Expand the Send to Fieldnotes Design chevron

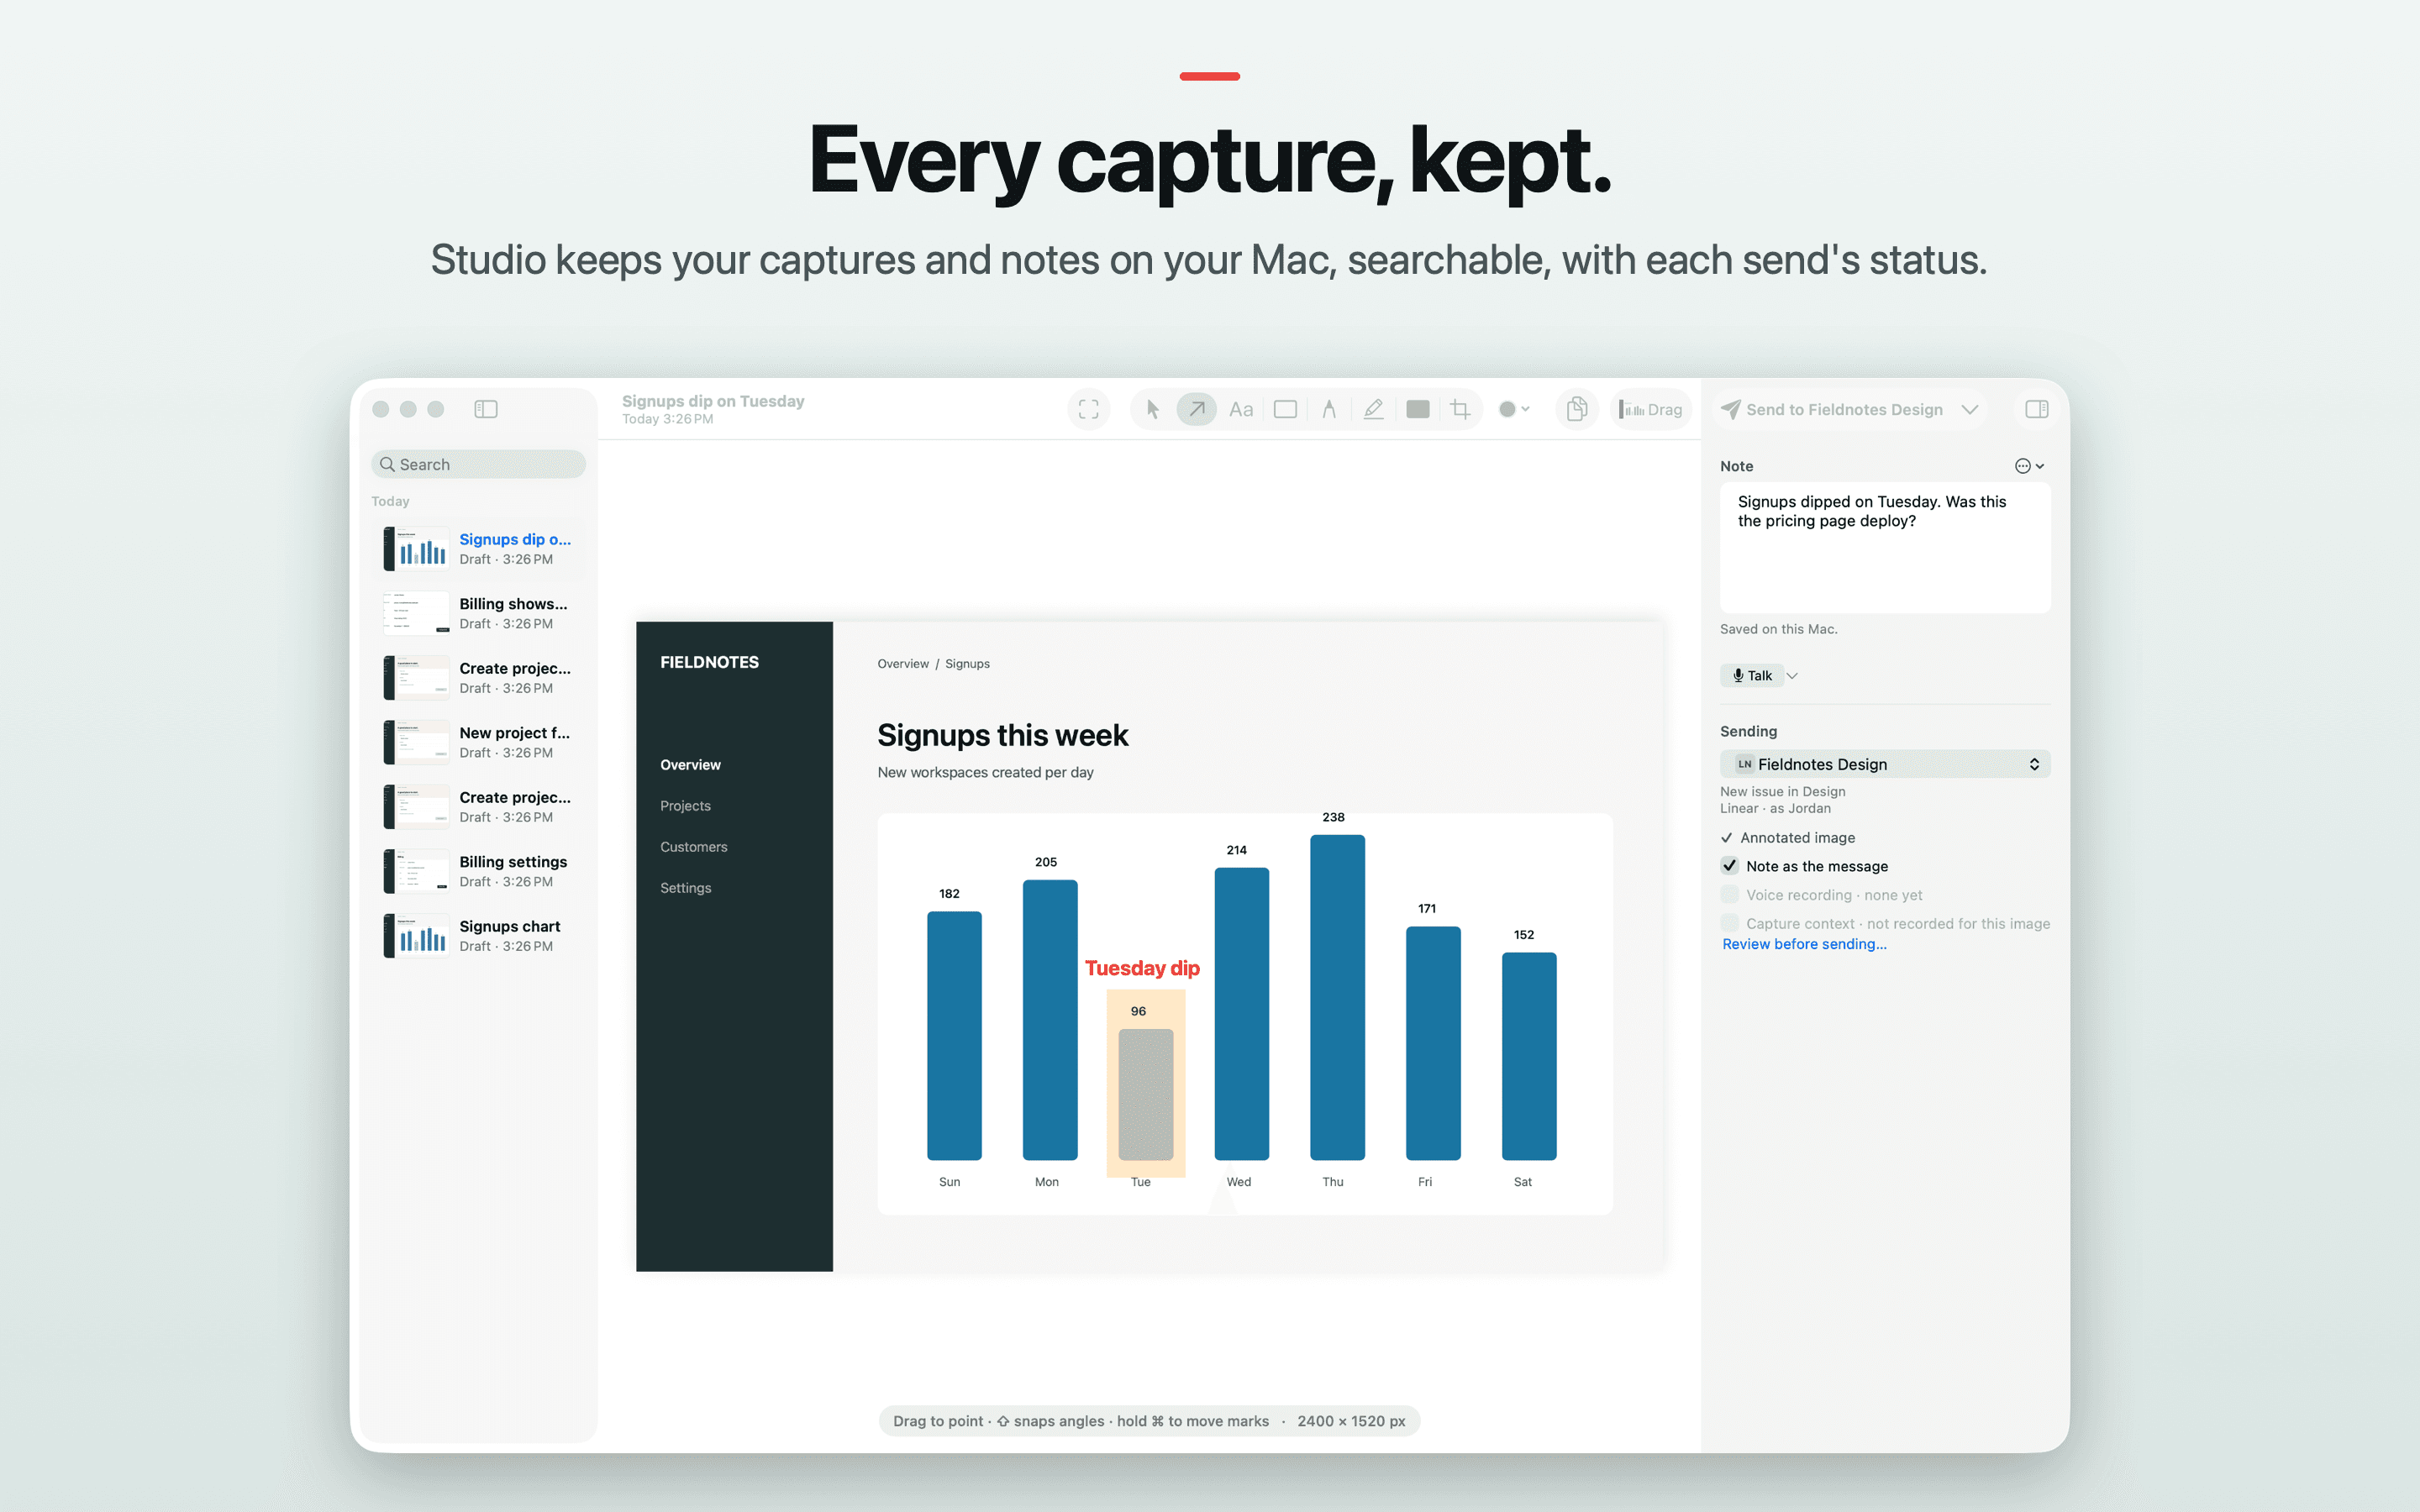coord(1969,409)
